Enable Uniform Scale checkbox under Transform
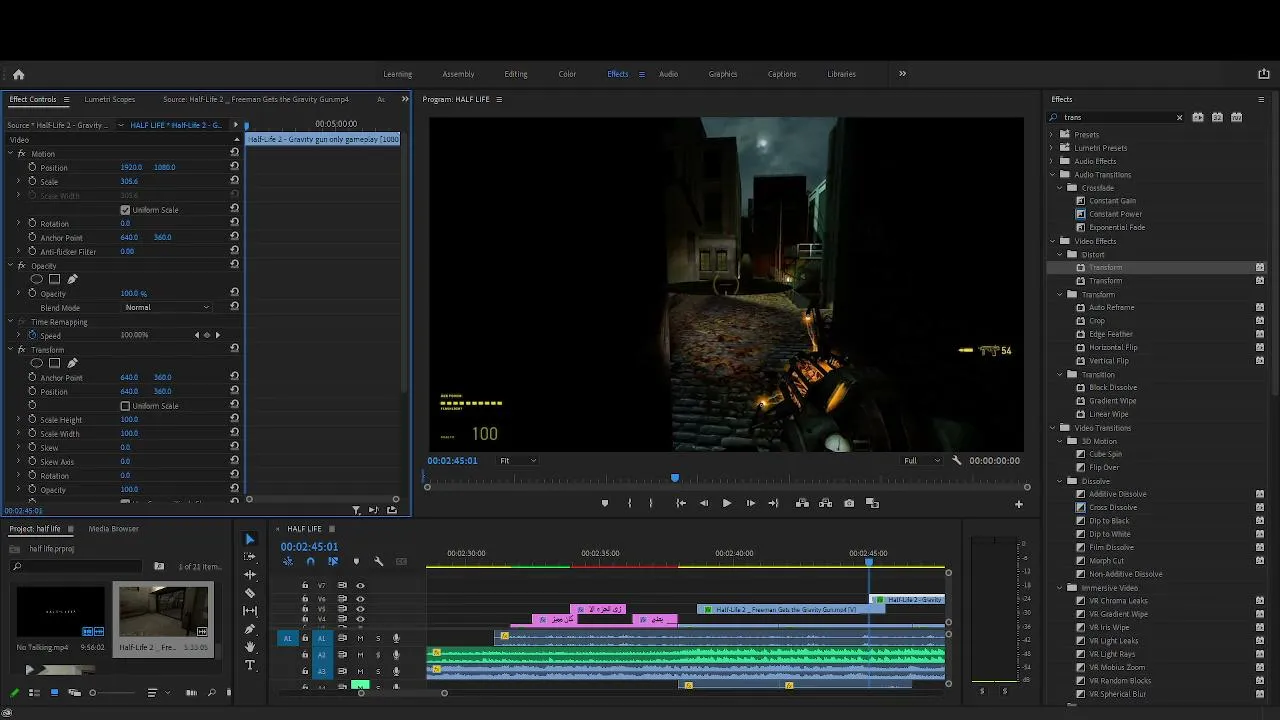This screenshot has width=1280, height=720. [125, 406]
